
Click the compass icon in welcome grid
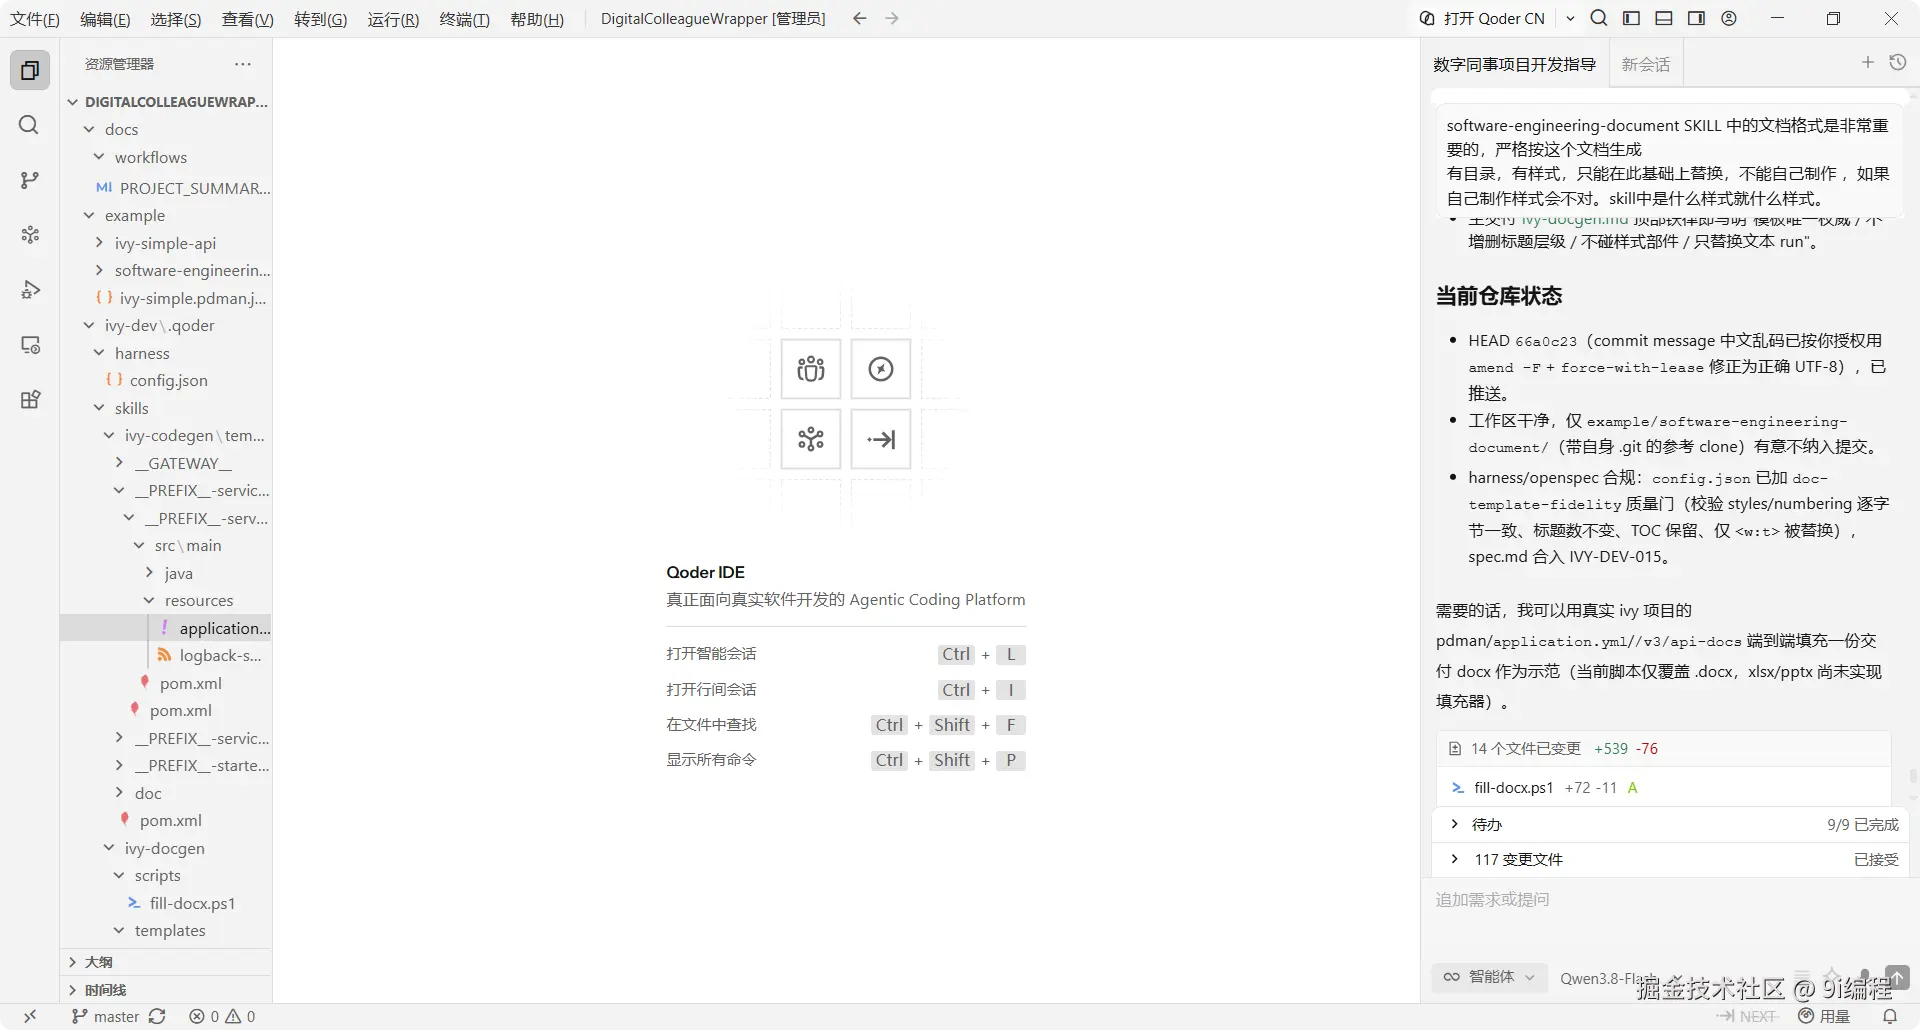881,369
